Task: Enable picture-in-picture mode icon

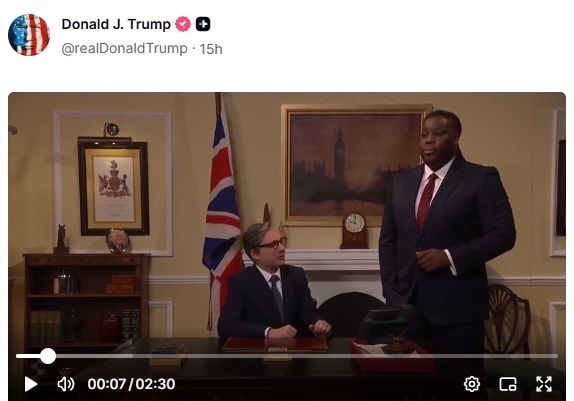Action: pyautogui.click(x=508, y=384)
